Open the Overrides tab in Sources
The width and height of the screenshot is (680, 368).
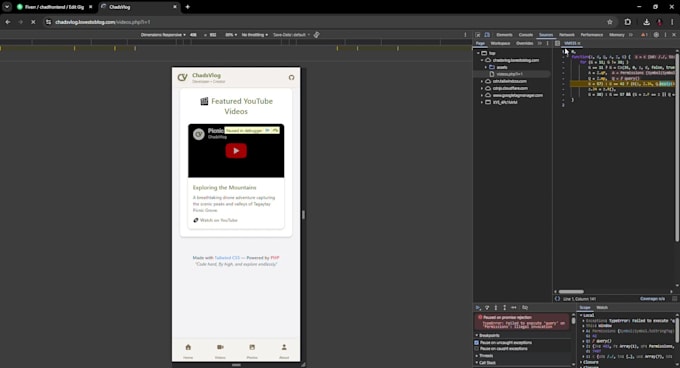(525, 43)
